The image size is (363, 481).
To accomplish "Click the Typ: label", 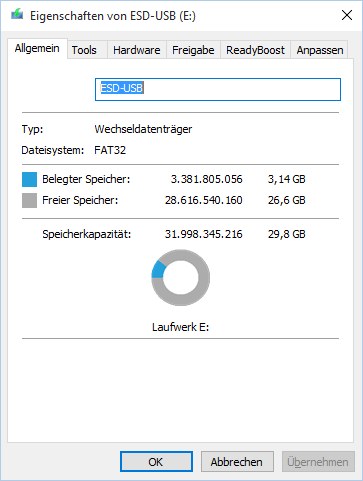I will (x=32, y=129).
